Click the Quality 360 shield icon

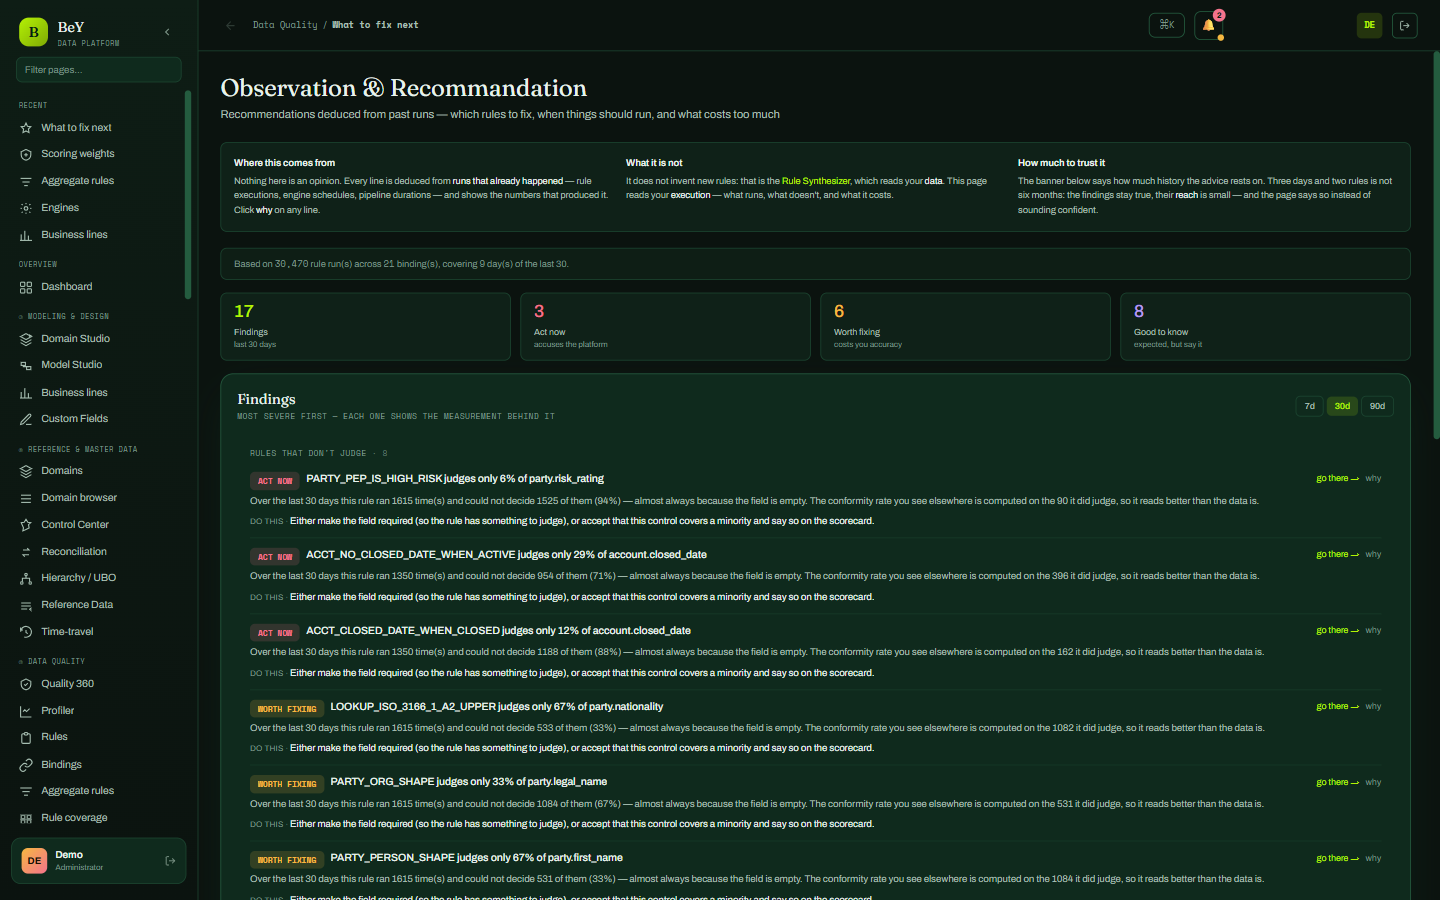point(26,684)
